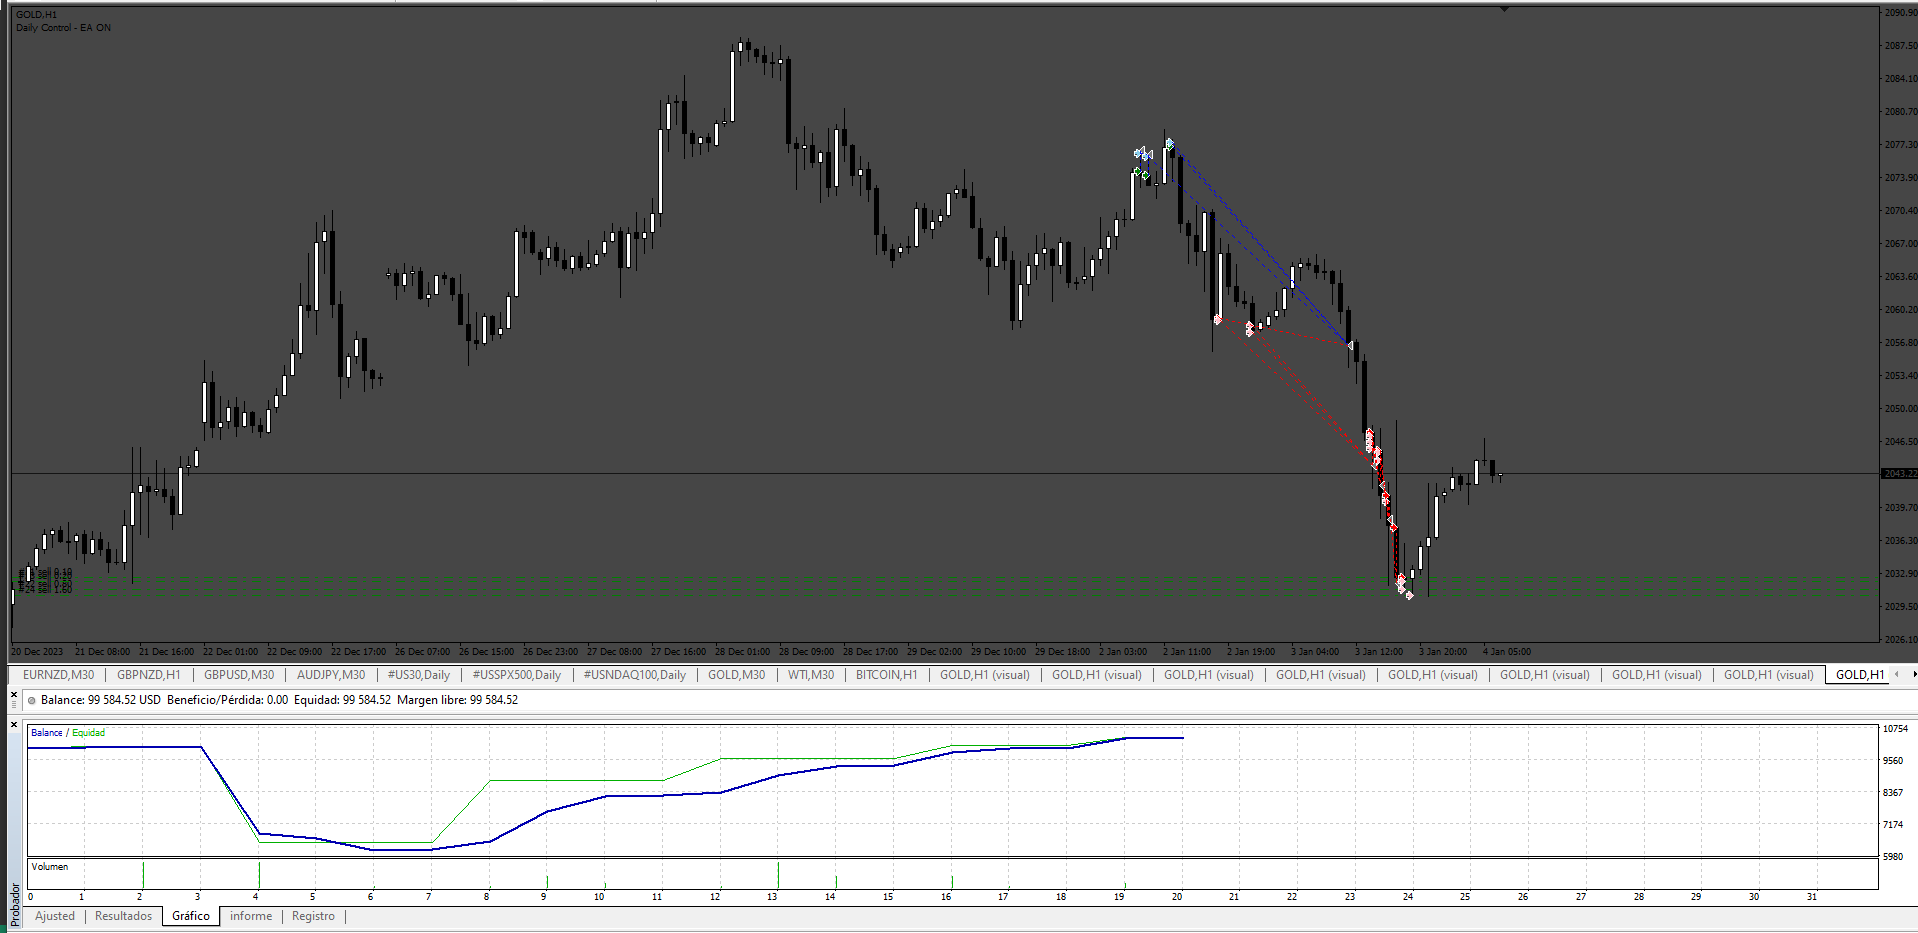The width and height of the screenshot is (1918, 933).
Task: Switch to the EURNZD,M30 chart tab
Action: (x=58, y=675)
